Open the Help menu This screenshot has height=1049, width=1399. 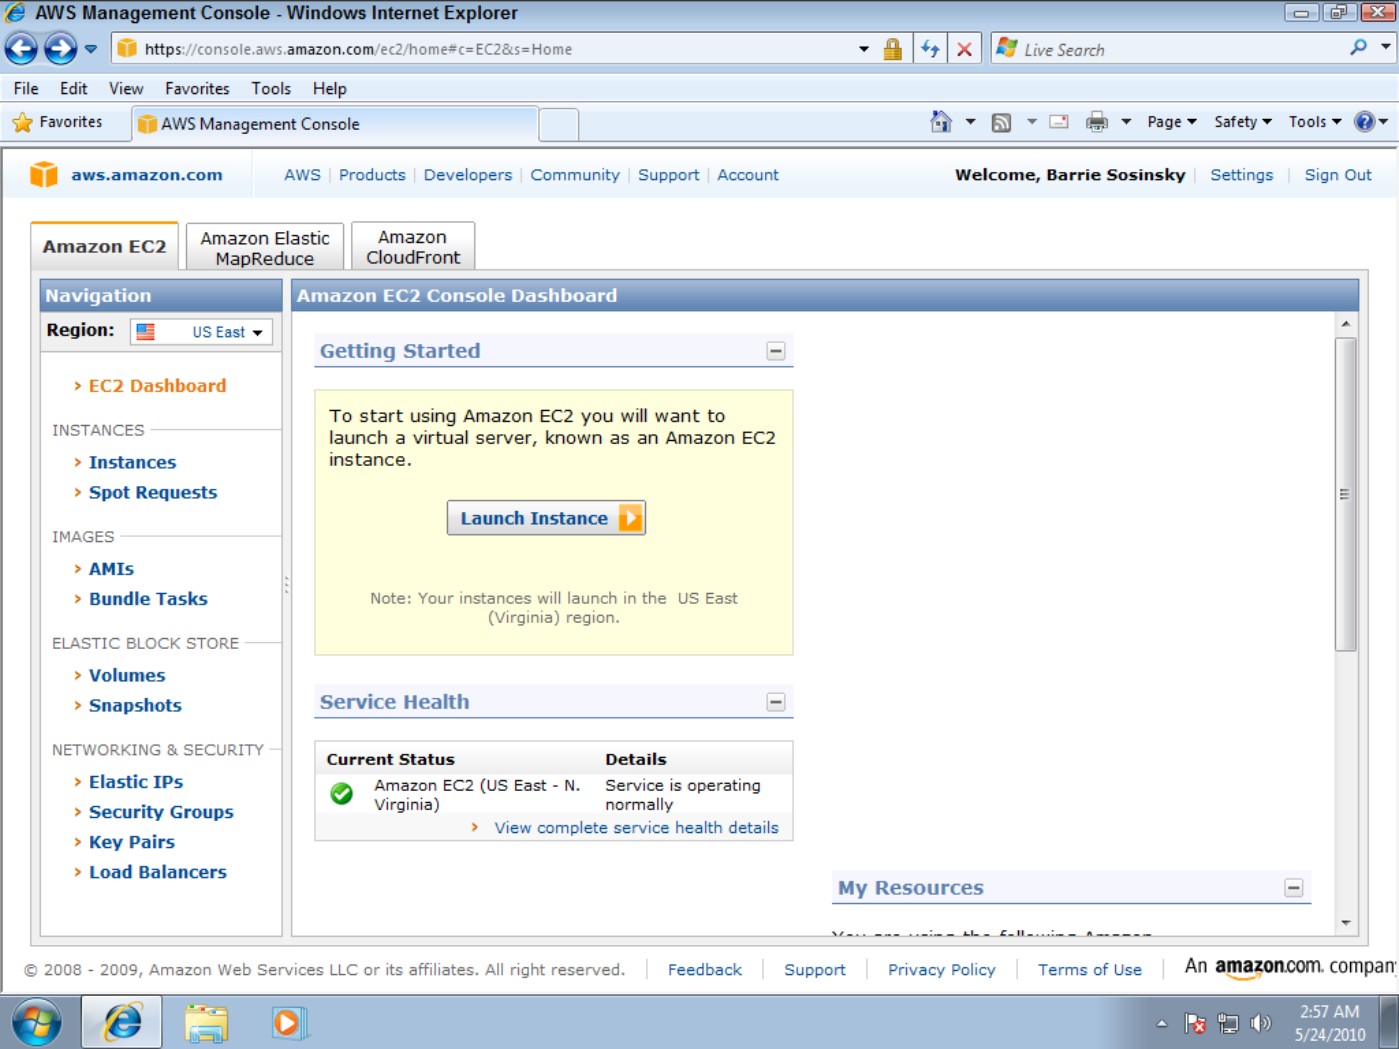329,88
